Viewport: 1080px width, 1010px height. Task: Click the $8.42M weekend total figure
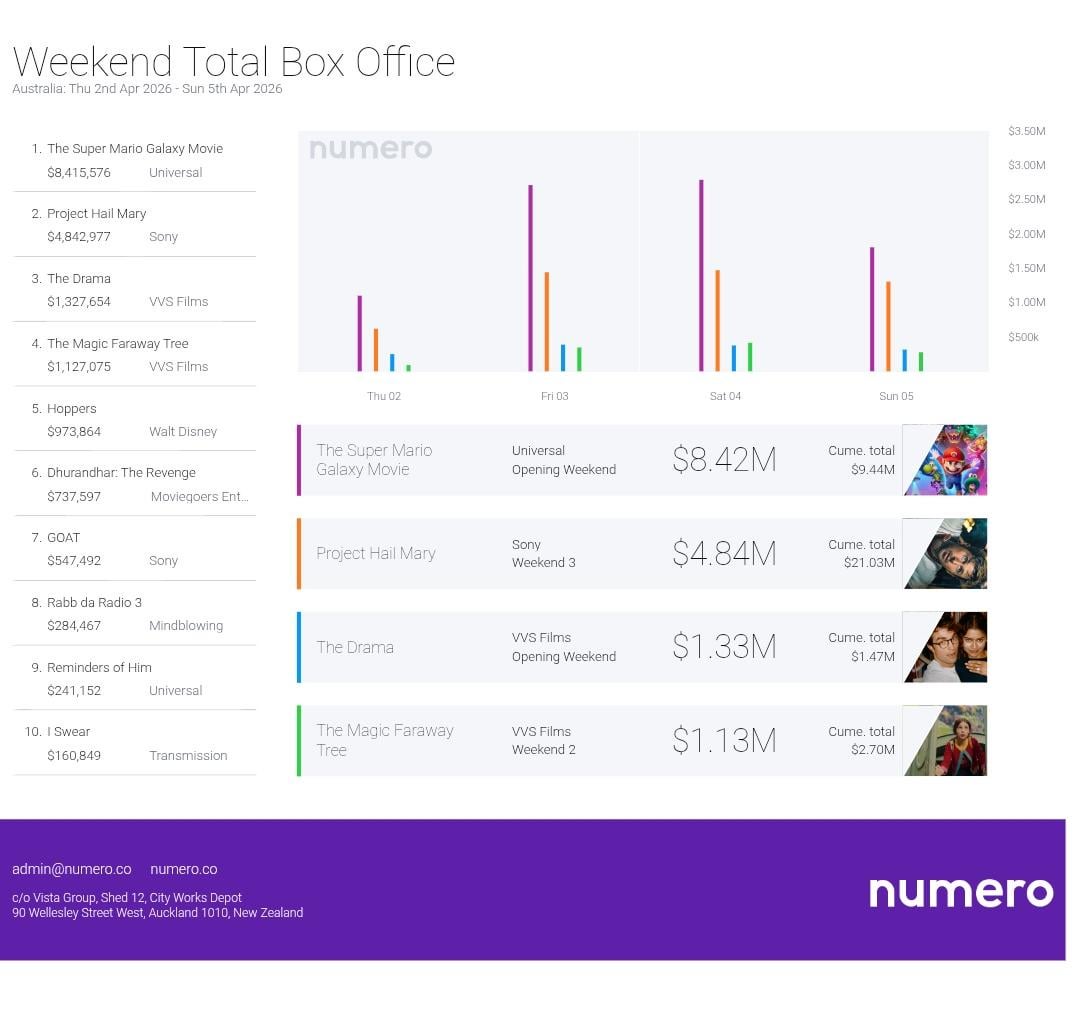click(x=724, y=460)
